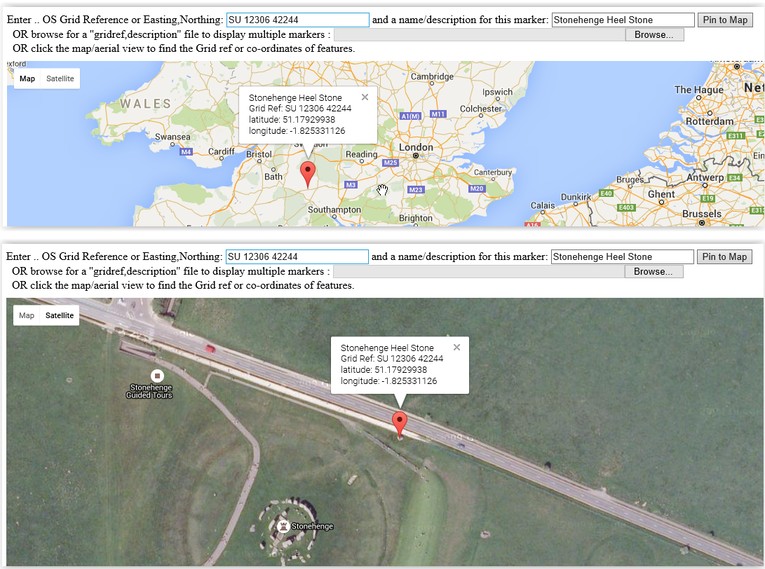Screen dimensions: 765x569
Task: Click Rotterdam label on the map
Action: coord(709,121)
